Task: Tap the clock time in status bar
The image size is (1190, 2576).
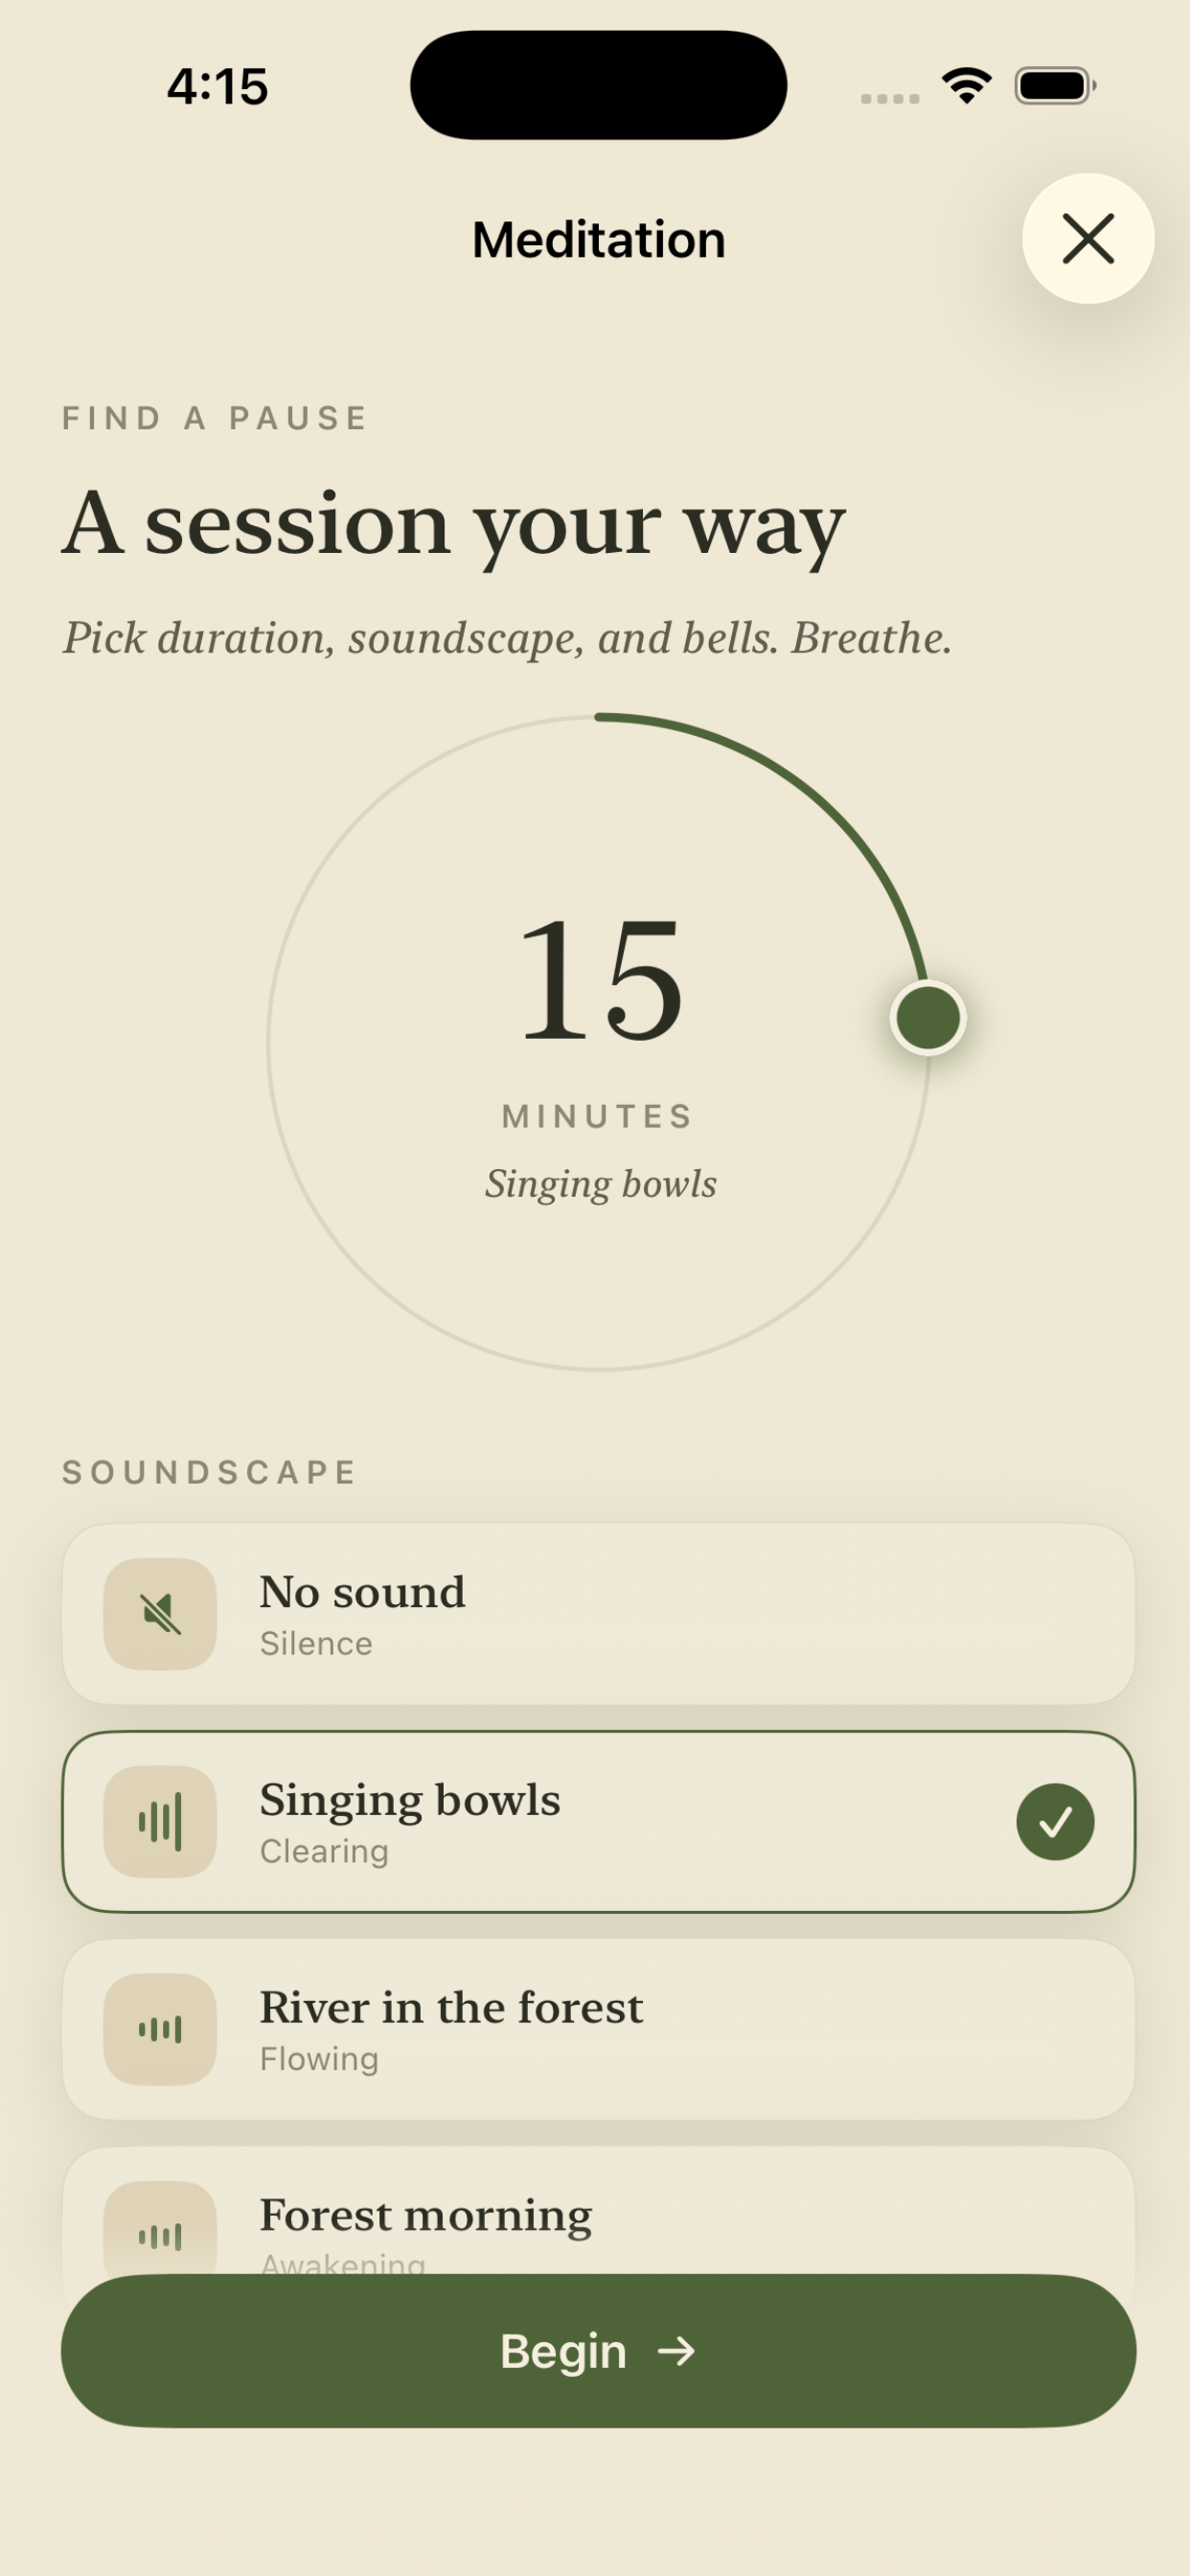Action: coord(218,86)
